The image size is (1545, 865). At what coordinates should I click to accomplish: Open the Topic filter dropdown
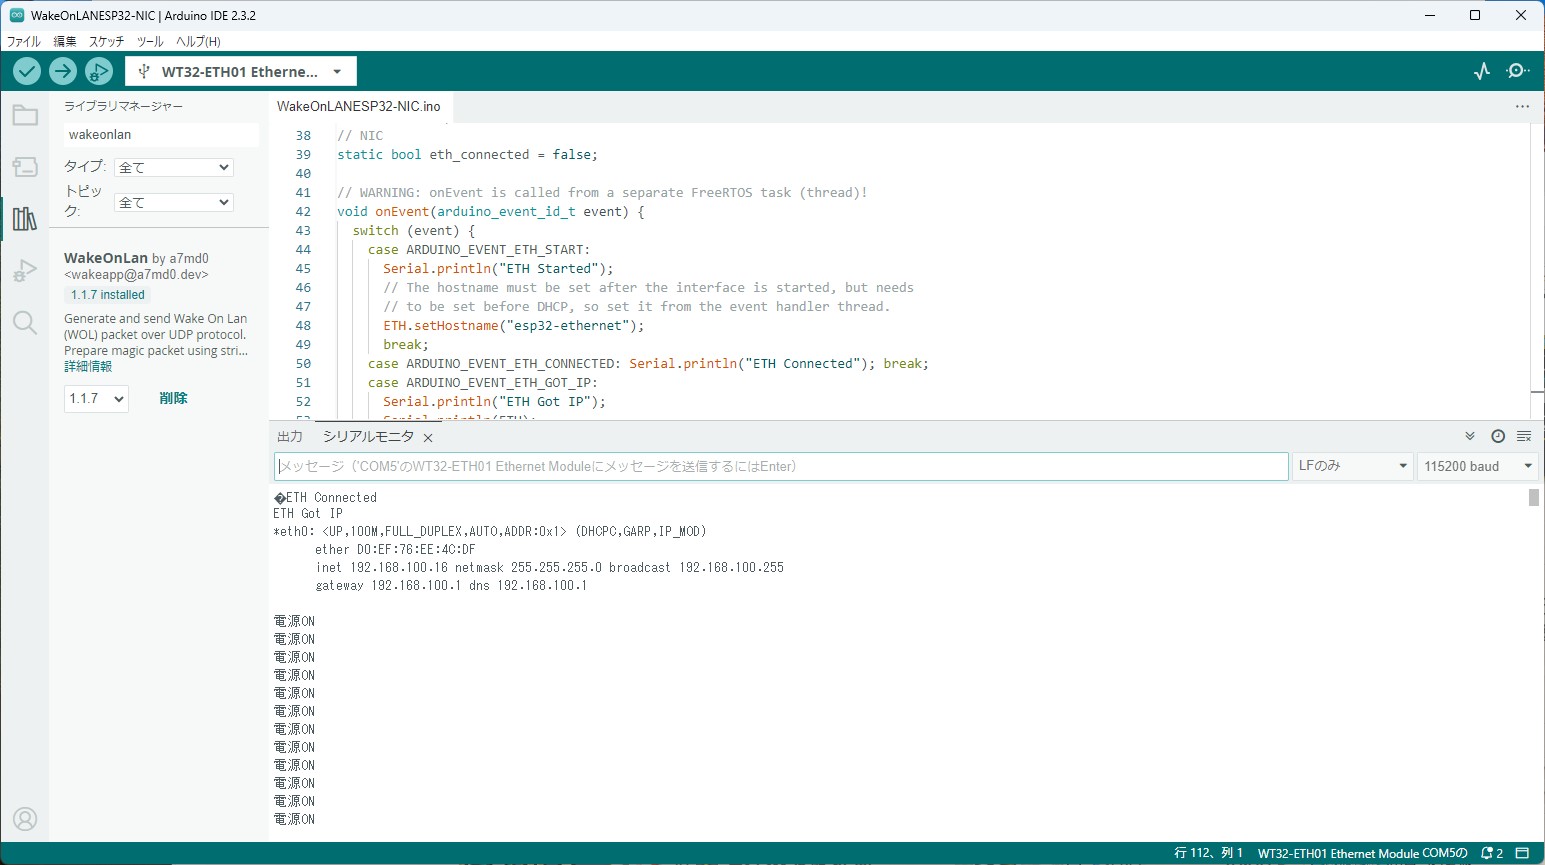174,202
